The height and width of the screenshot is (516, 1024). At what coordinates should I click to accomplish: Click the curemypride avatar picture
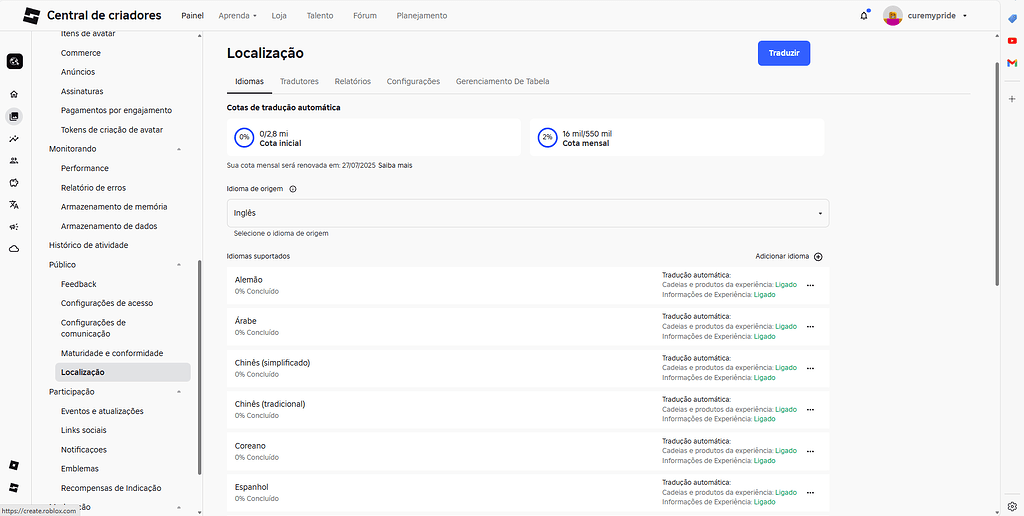click(893, 16)
